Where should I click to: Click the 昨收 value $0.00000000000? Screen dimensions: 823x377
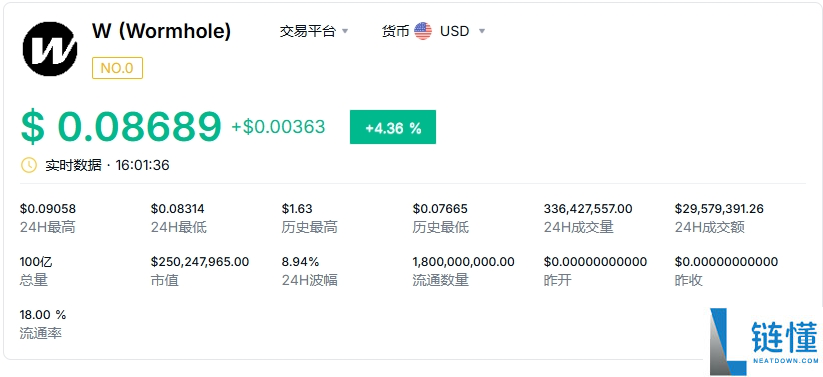point(726,261)
